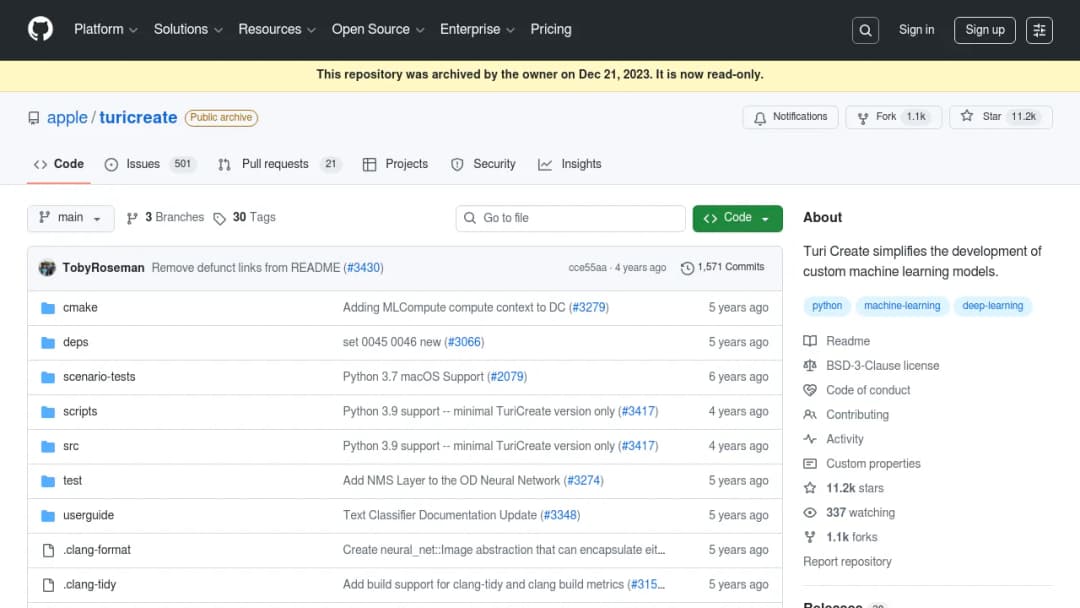Expand the Resources menu
This screenshot has width=1080, height=608.
(x=277, y=30)
